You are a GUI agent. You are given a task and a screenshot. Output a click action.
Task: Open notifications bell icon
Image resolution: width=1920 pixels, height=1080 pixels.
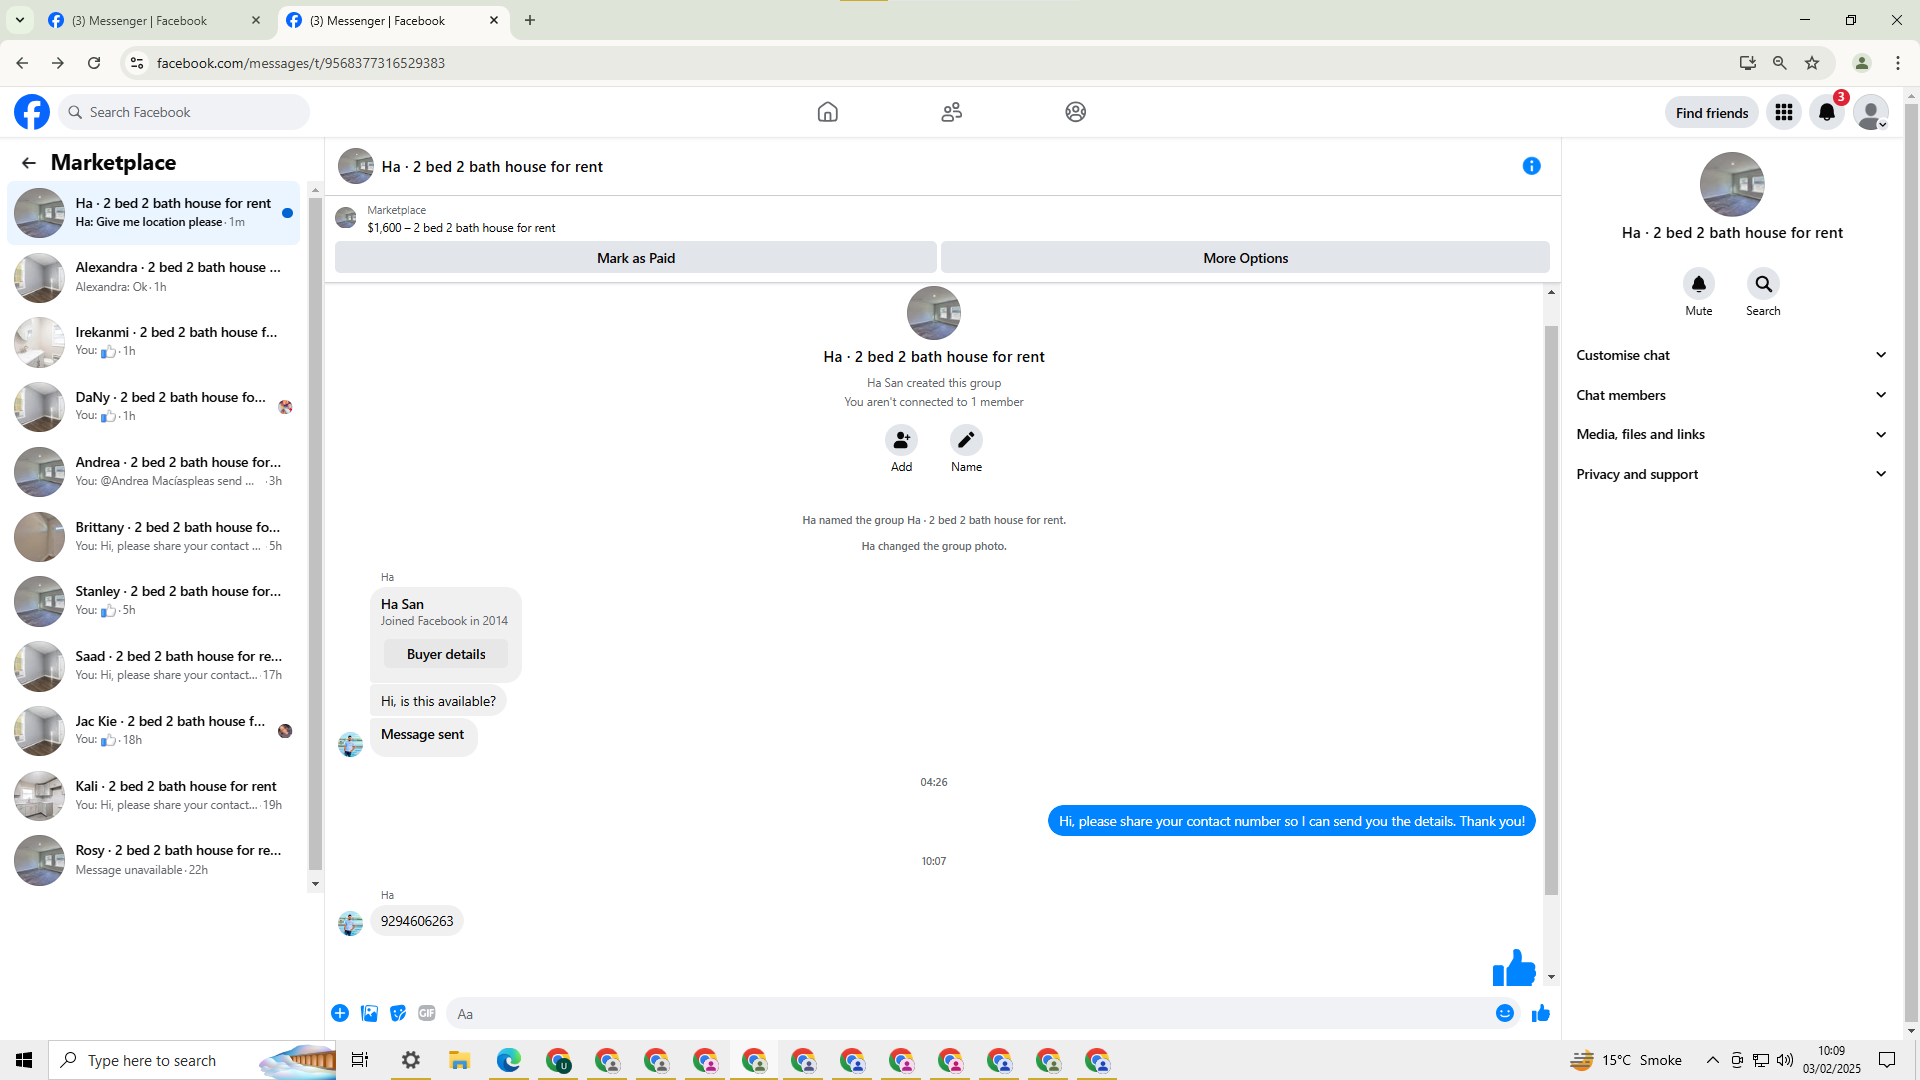1827,113
